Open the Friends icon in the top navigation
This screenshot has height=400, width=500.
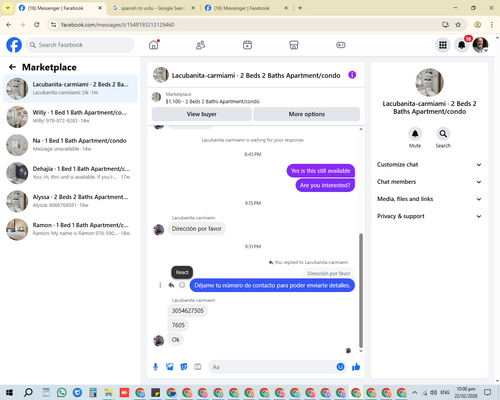pyautogui.click(x=200, y=45)
